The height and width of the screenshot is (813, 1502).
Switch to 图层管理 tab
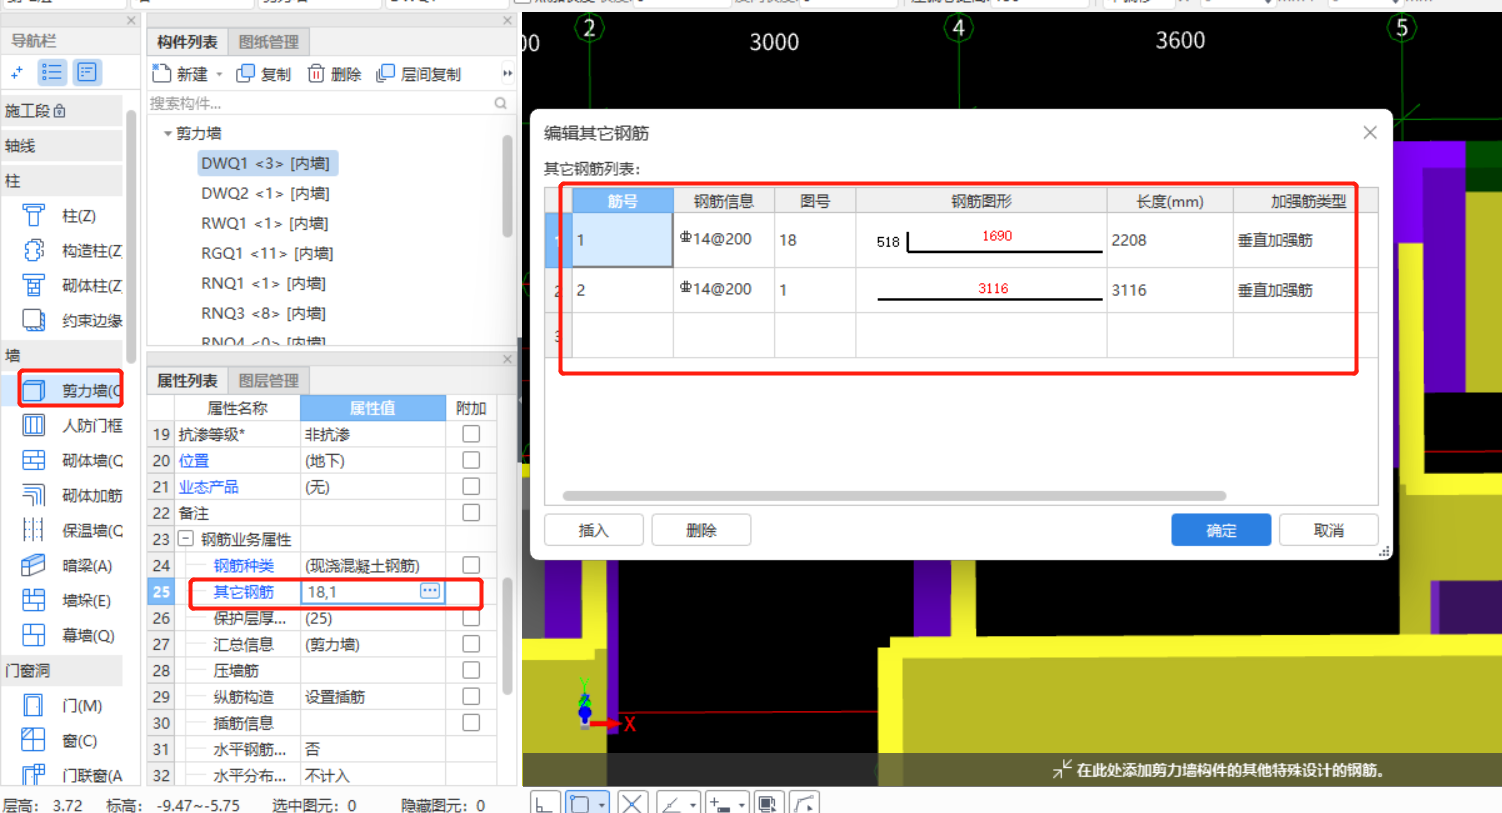point(269,381)
